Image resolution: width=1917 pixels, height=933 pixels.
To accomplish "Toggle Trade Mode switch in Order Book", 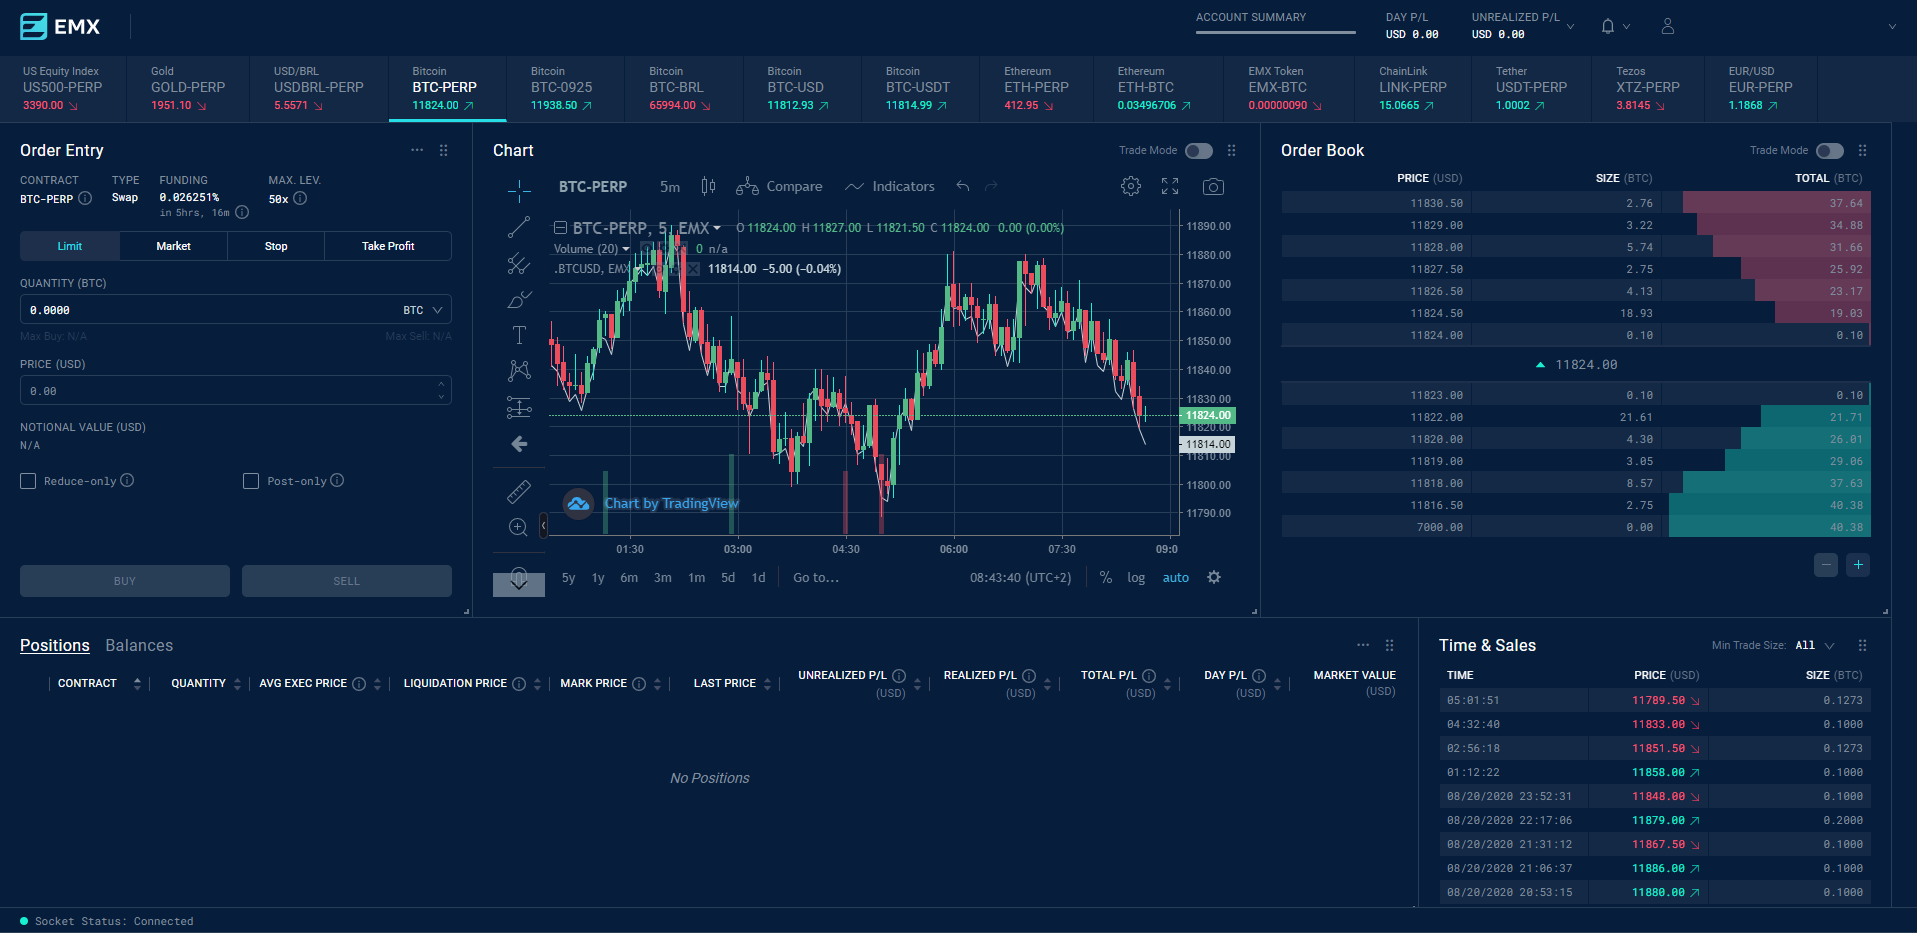I will pos(1830,150).
